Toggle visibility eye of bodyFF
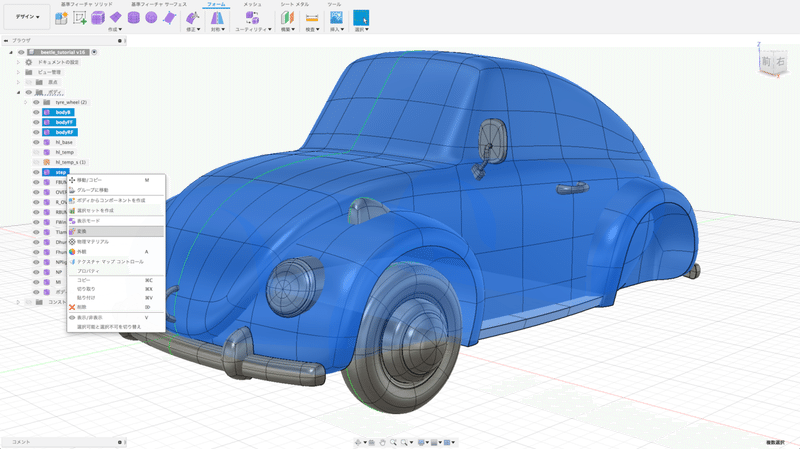 tap(36, 122)
